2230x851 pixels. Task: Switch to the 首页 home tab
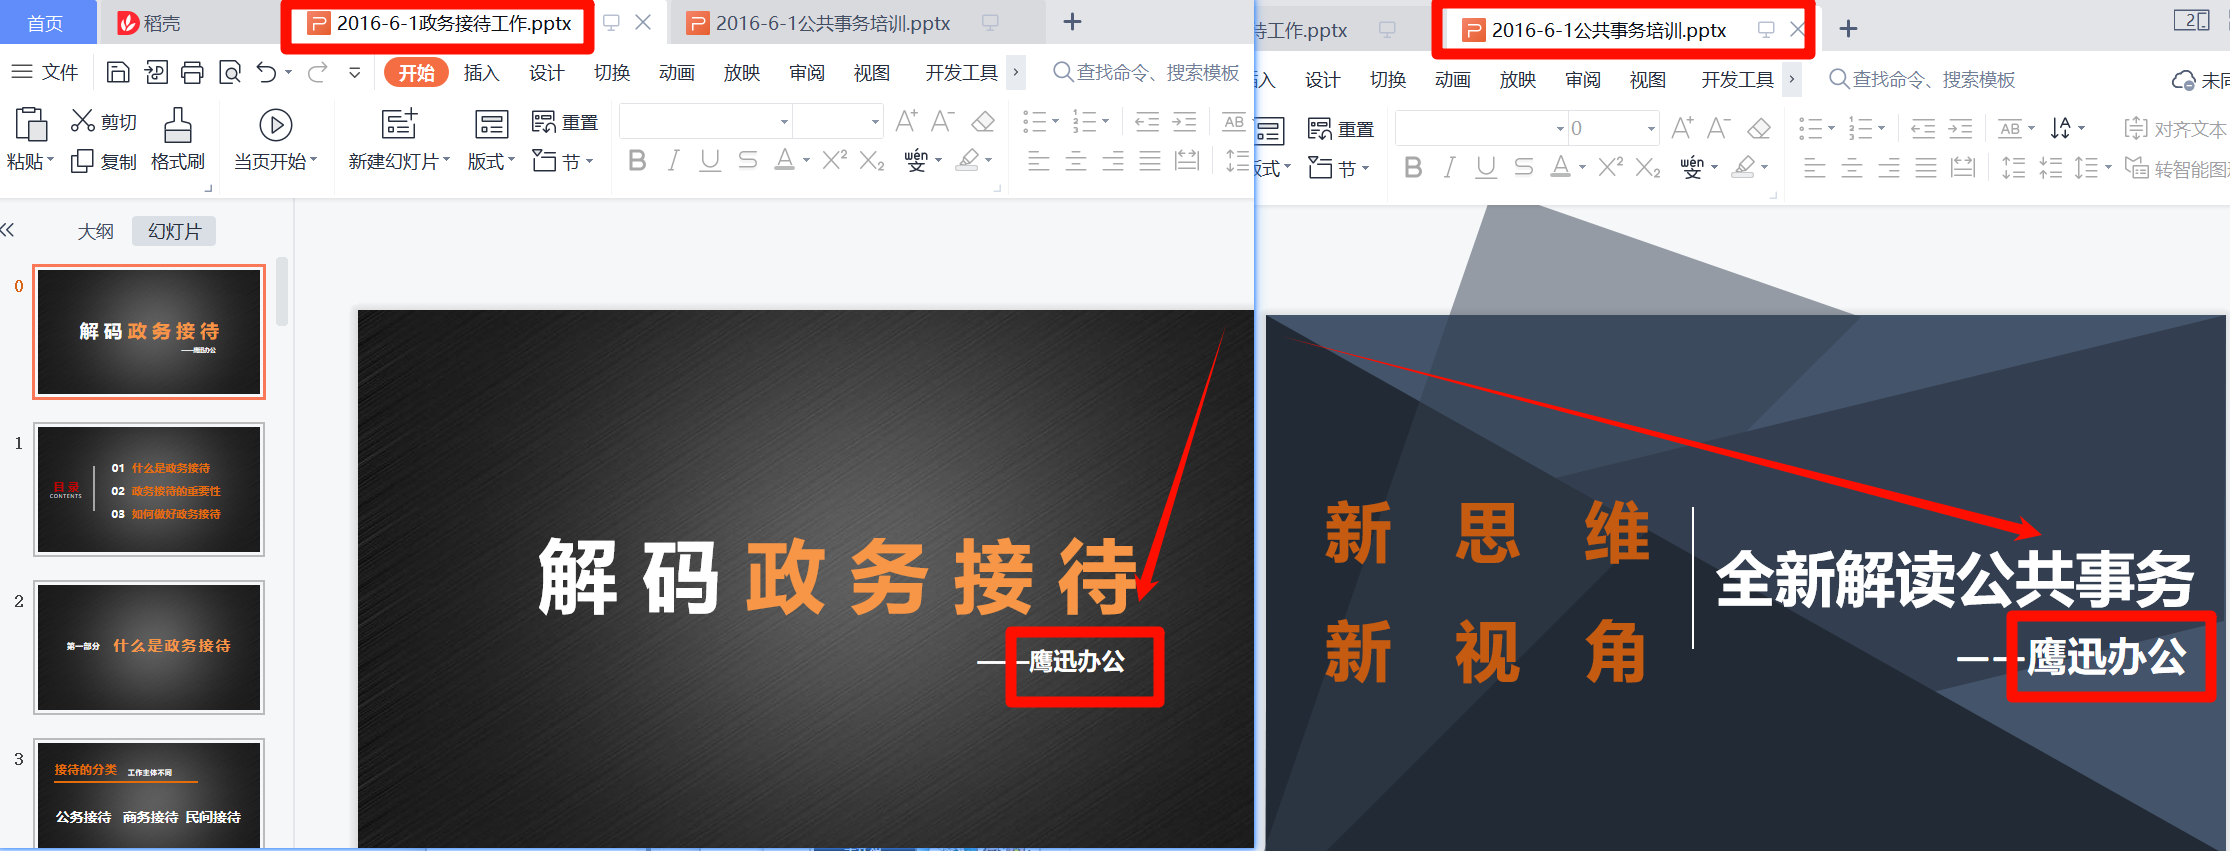click(x=45, y=23)
